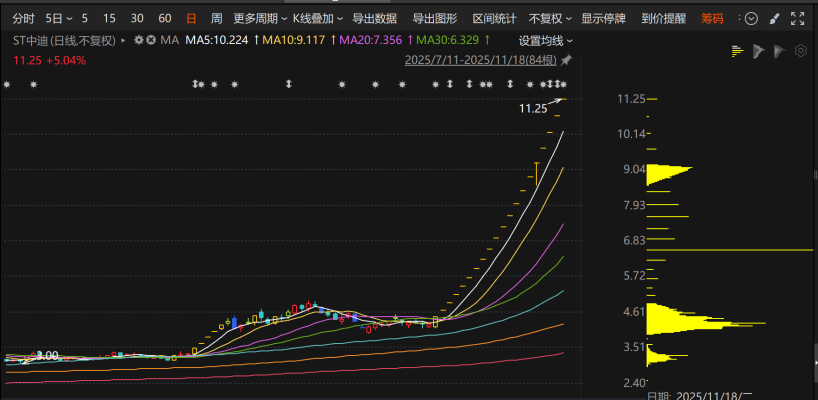This screenshot has width=818, height=400.
Task: Select the yellow chip distribution bars icon
Action: coord(737,51)
